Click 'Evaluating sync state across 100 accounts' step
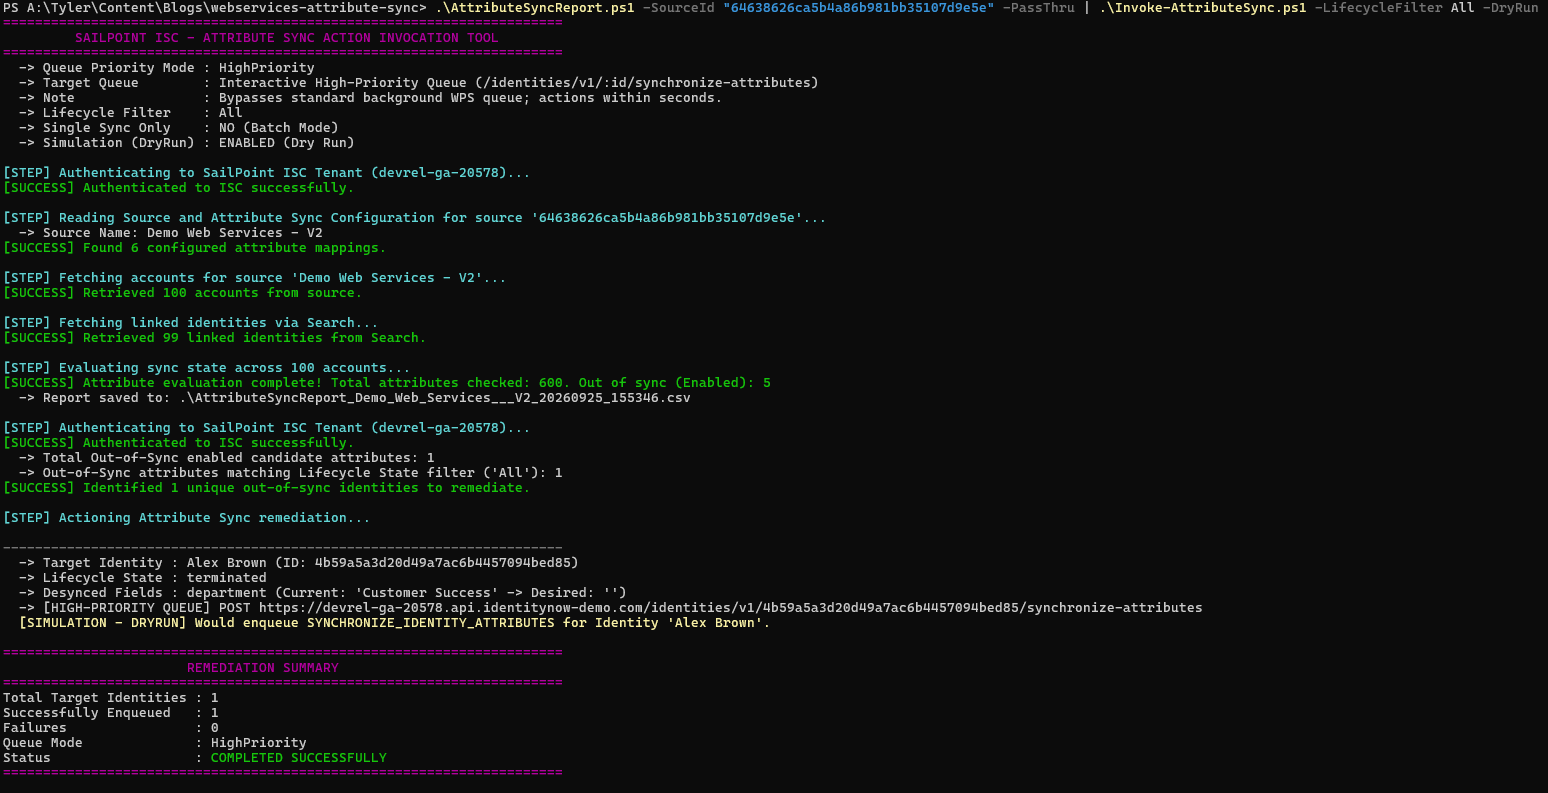Image resolution: width=1548 pixels, height=793 pixels. click(x=207, y=368)
